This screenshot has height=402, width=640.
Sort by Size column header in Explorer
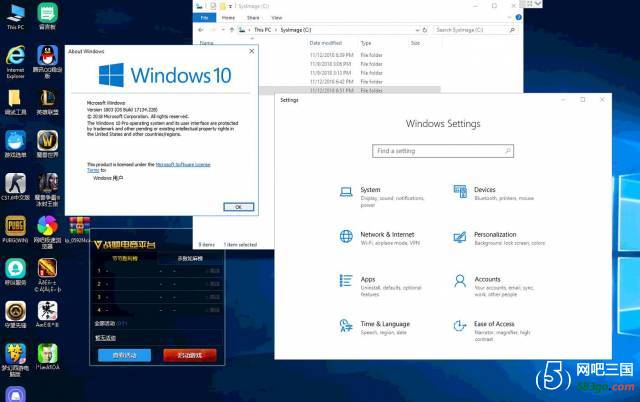click(415, 43)
